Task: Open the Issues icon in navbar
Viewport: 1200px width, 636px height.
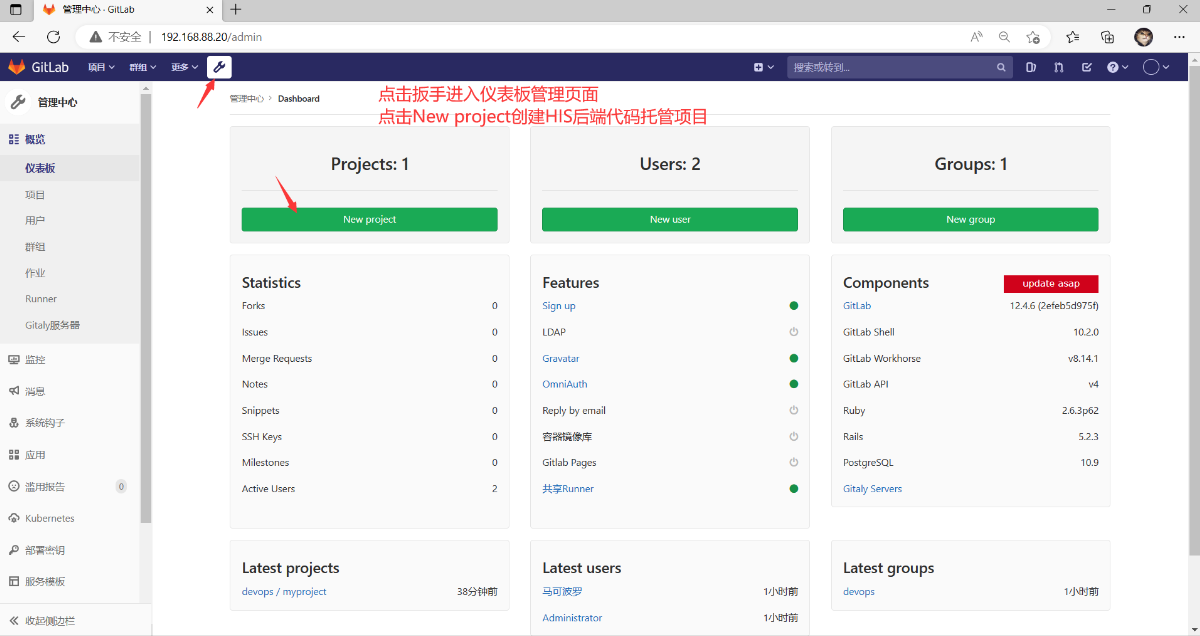Action: (1032, 67)
